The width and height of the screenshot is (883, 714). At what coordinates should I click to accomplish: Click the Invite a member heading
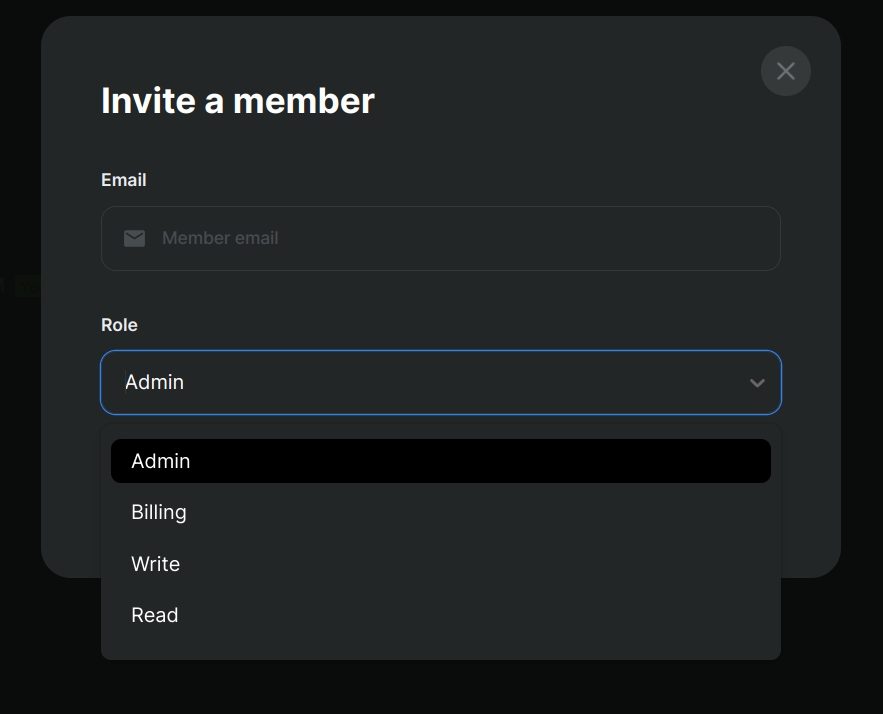(238, 101)
